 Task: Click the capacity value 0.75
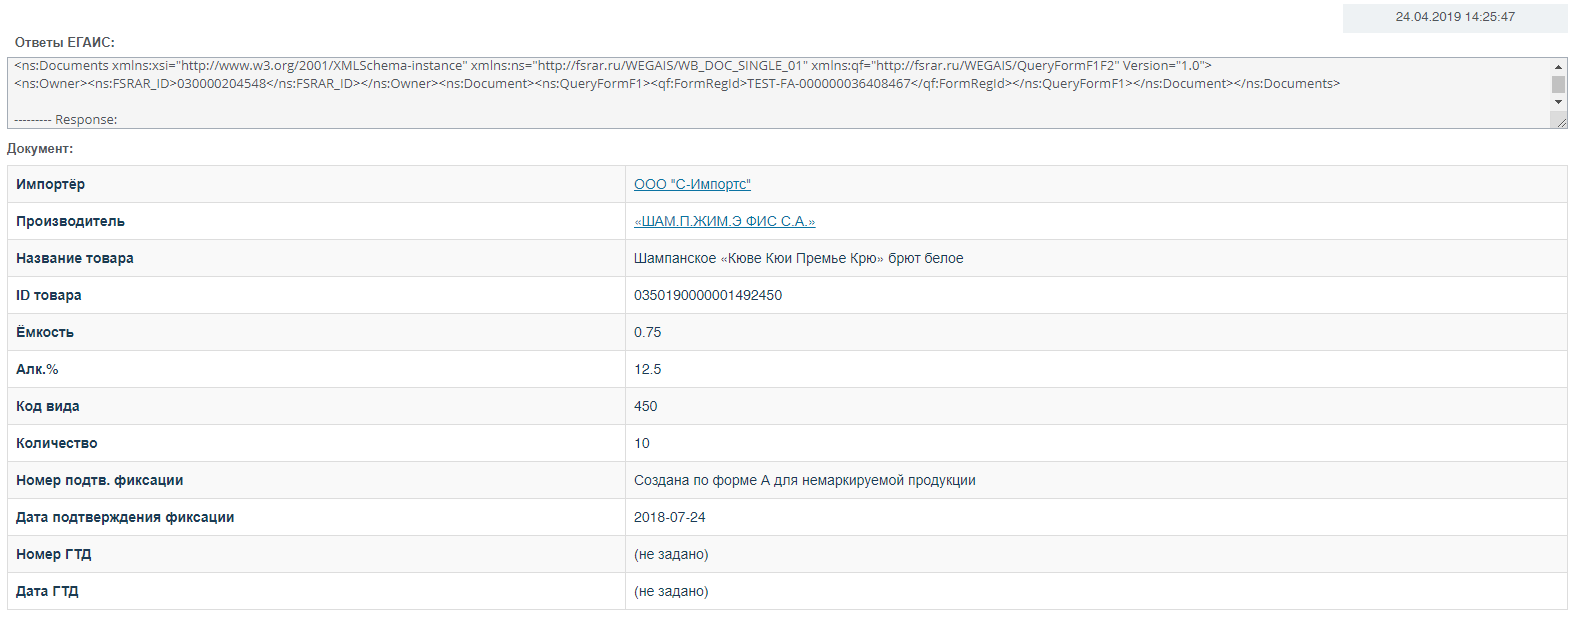coord(647,332)
